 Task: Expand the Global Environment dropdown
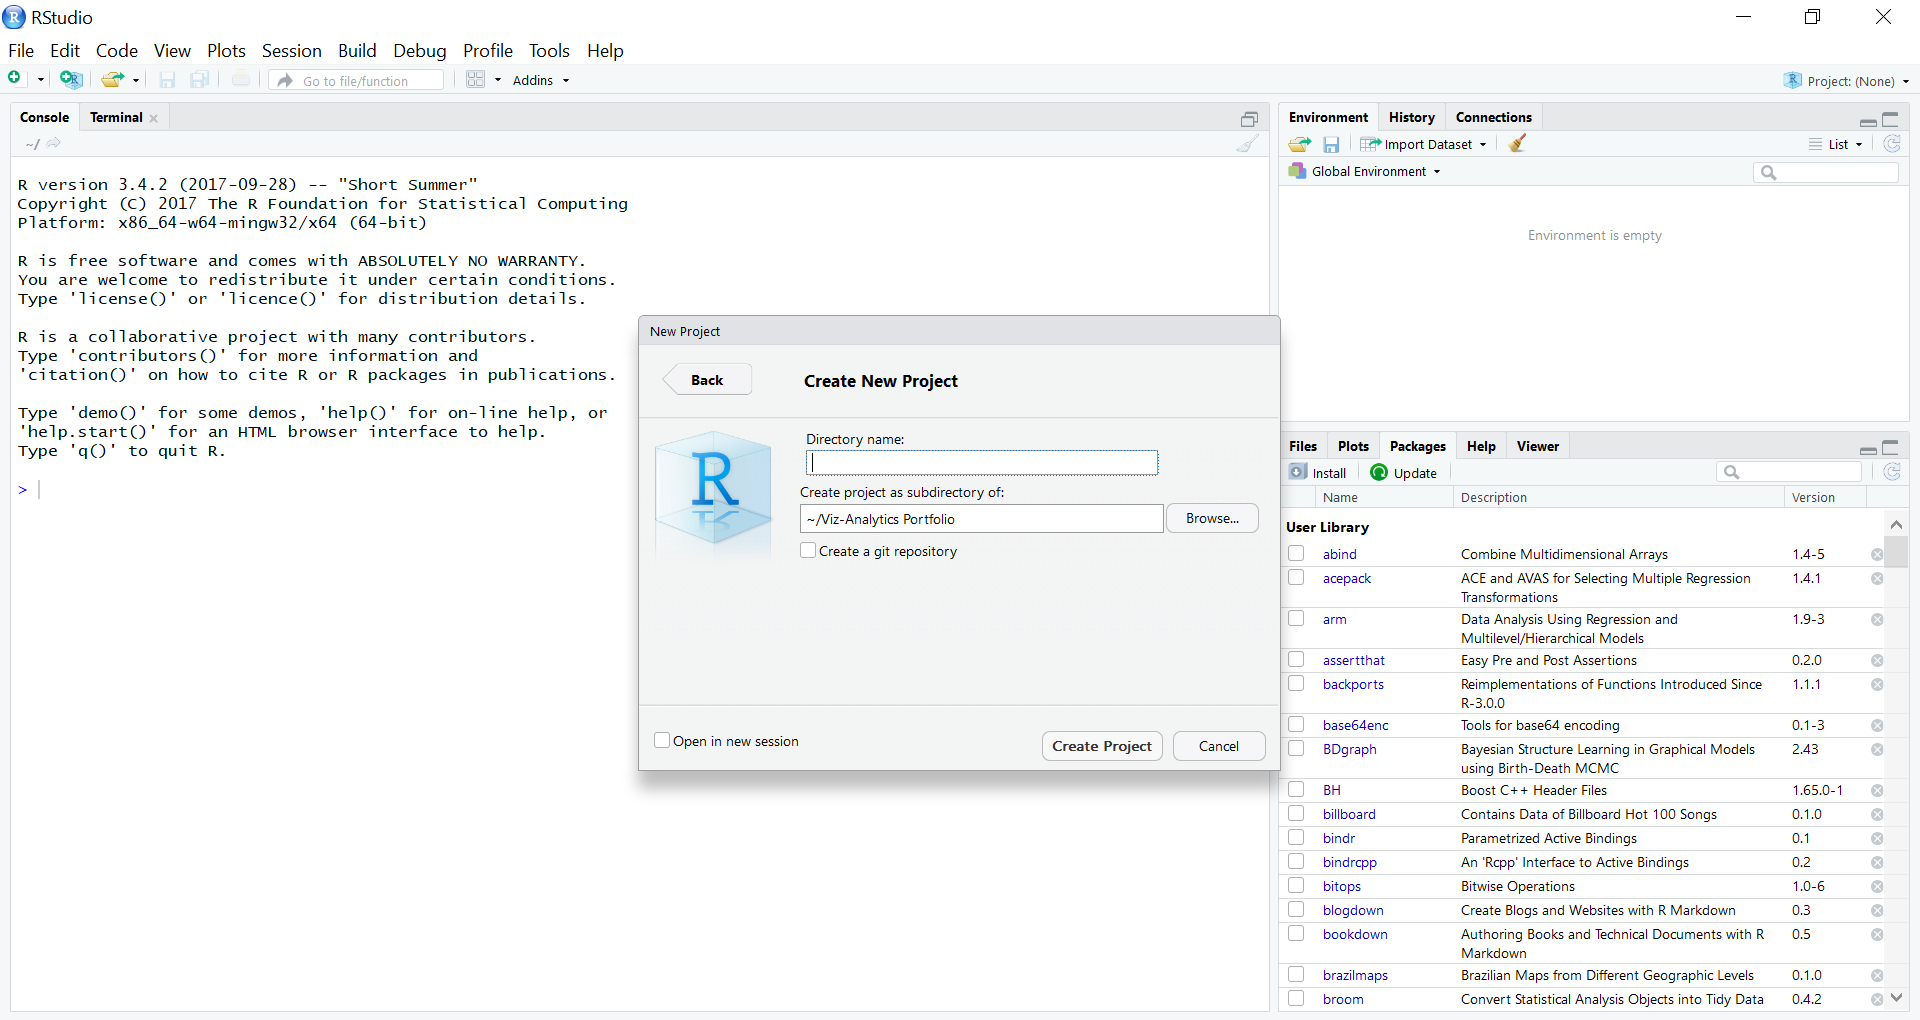click(1366, 172)
